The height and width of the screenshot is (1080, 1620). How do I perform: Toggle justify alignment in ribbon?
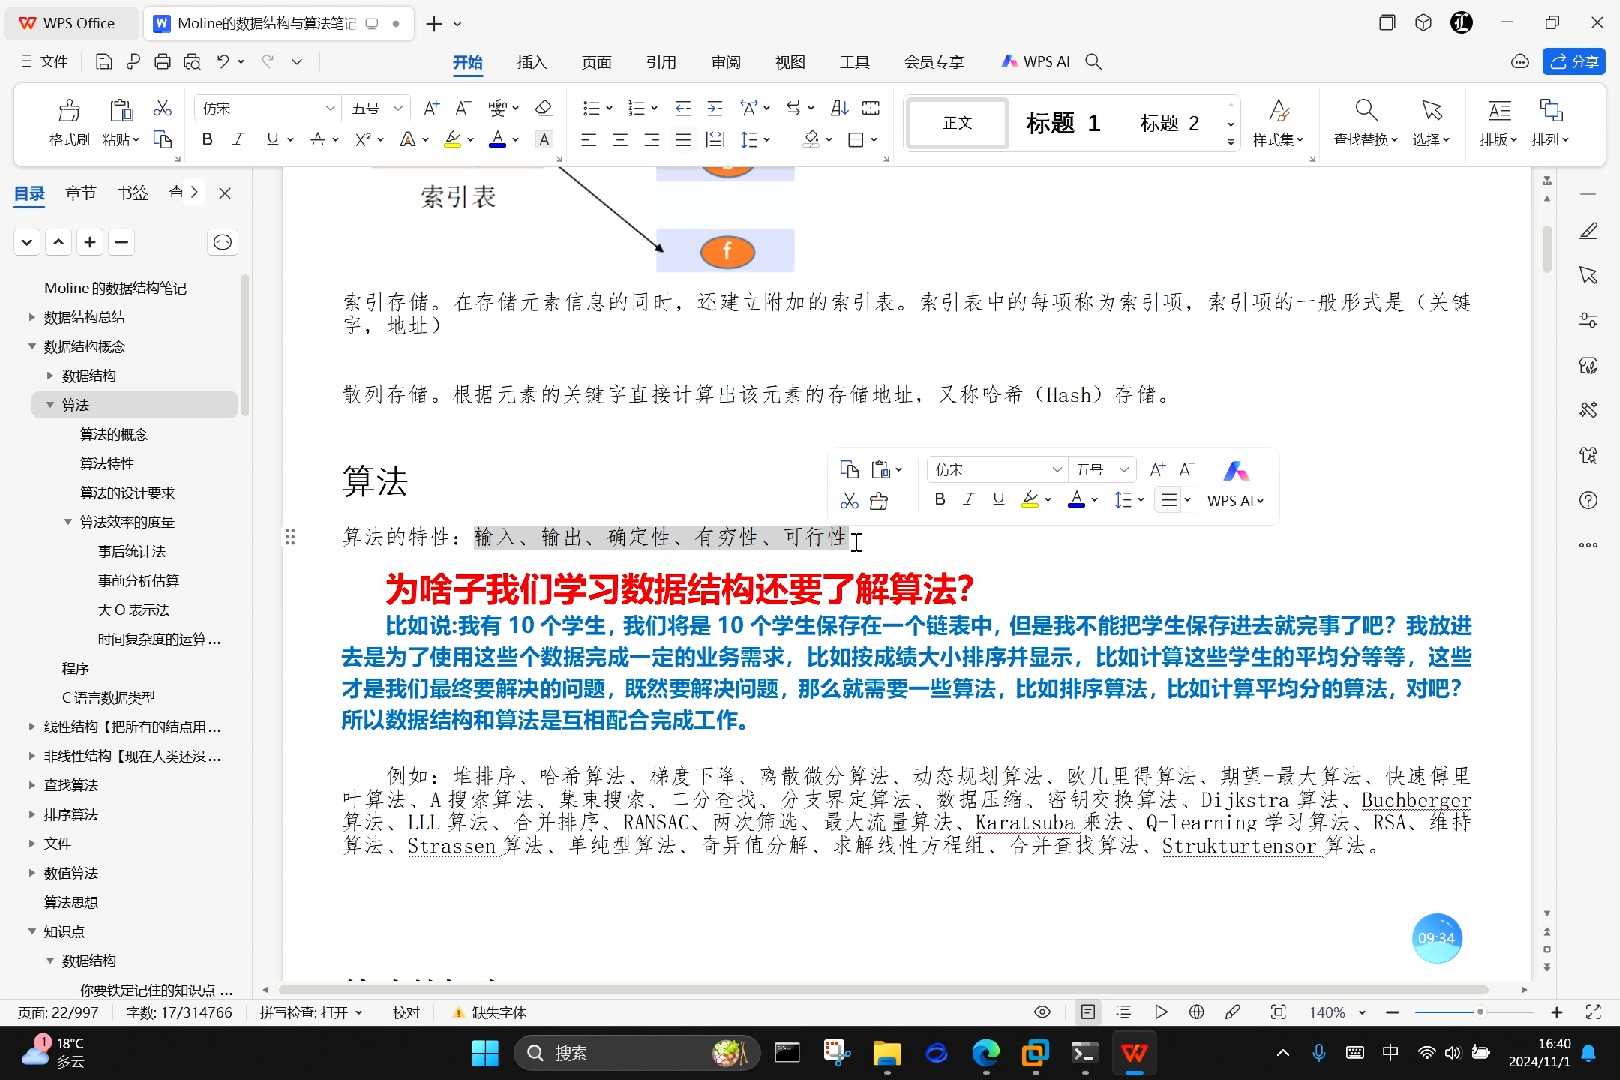[683, 139]
